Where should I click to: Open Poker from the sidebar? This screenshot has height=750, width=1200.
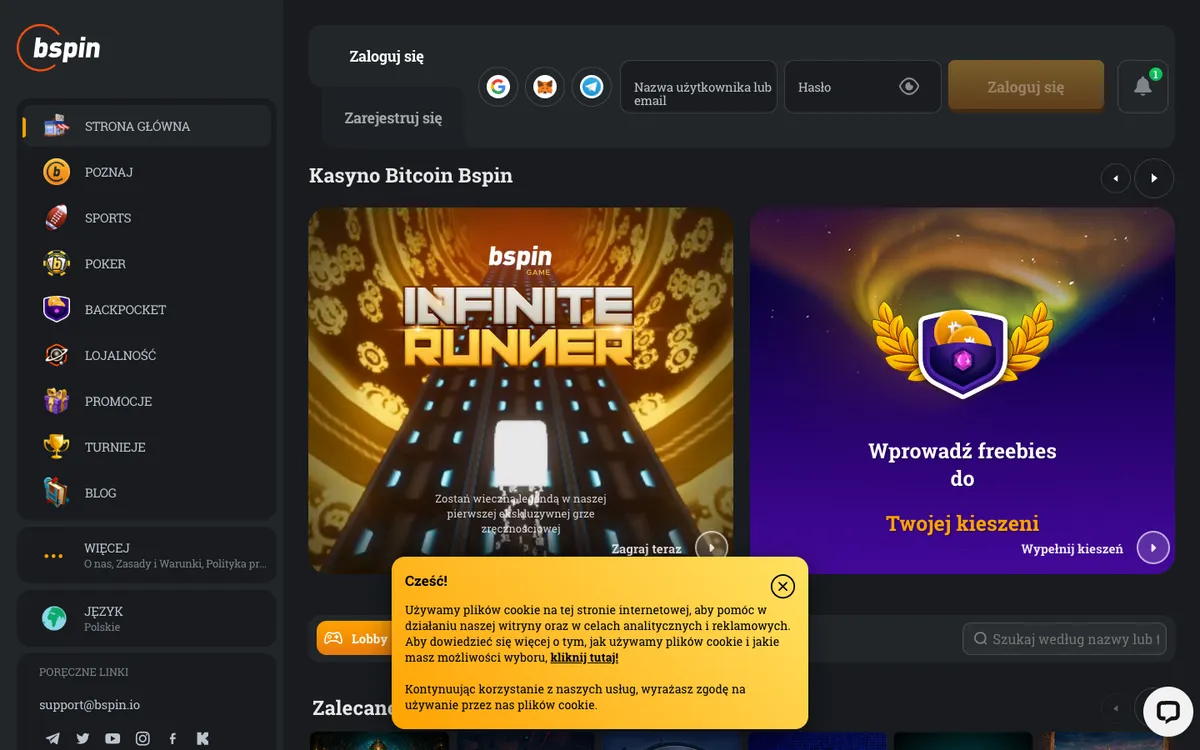click(147, 264)
